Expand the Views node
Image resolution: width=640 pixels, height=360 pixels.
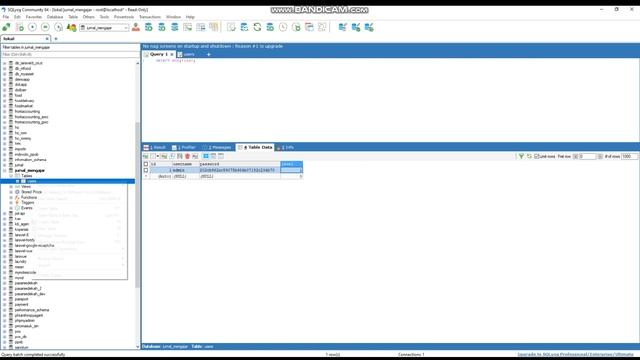click(x=11, y=187)
